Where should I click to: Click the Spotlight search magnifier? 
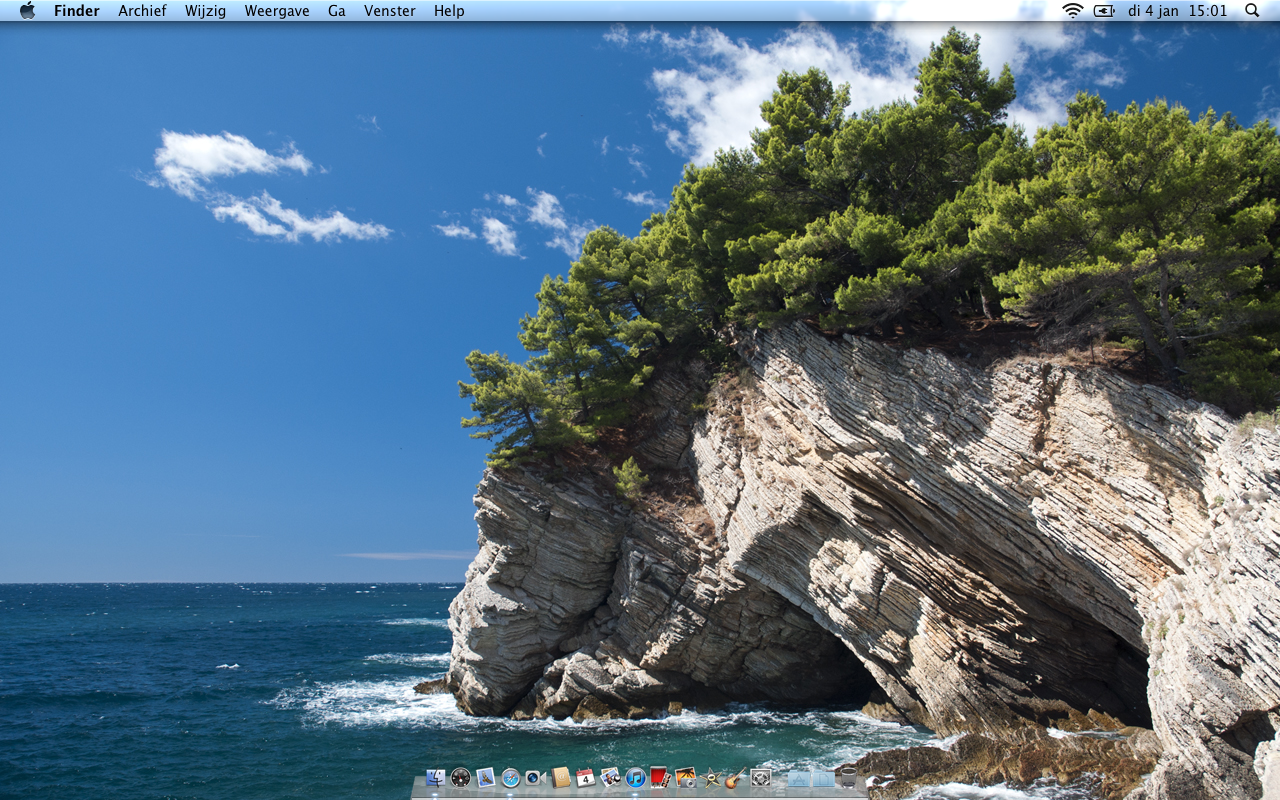coord(1252,11)
